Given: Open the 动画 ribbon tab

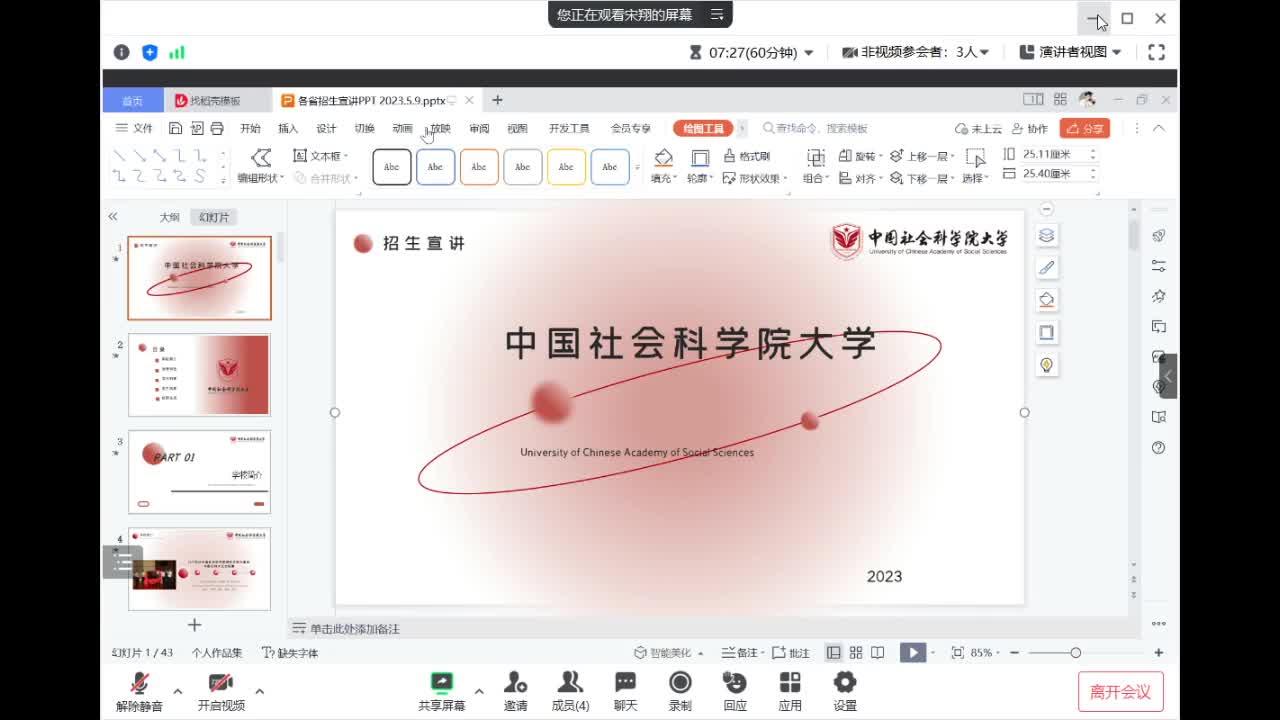Looking at the screenshot, I should pos(402,128).
